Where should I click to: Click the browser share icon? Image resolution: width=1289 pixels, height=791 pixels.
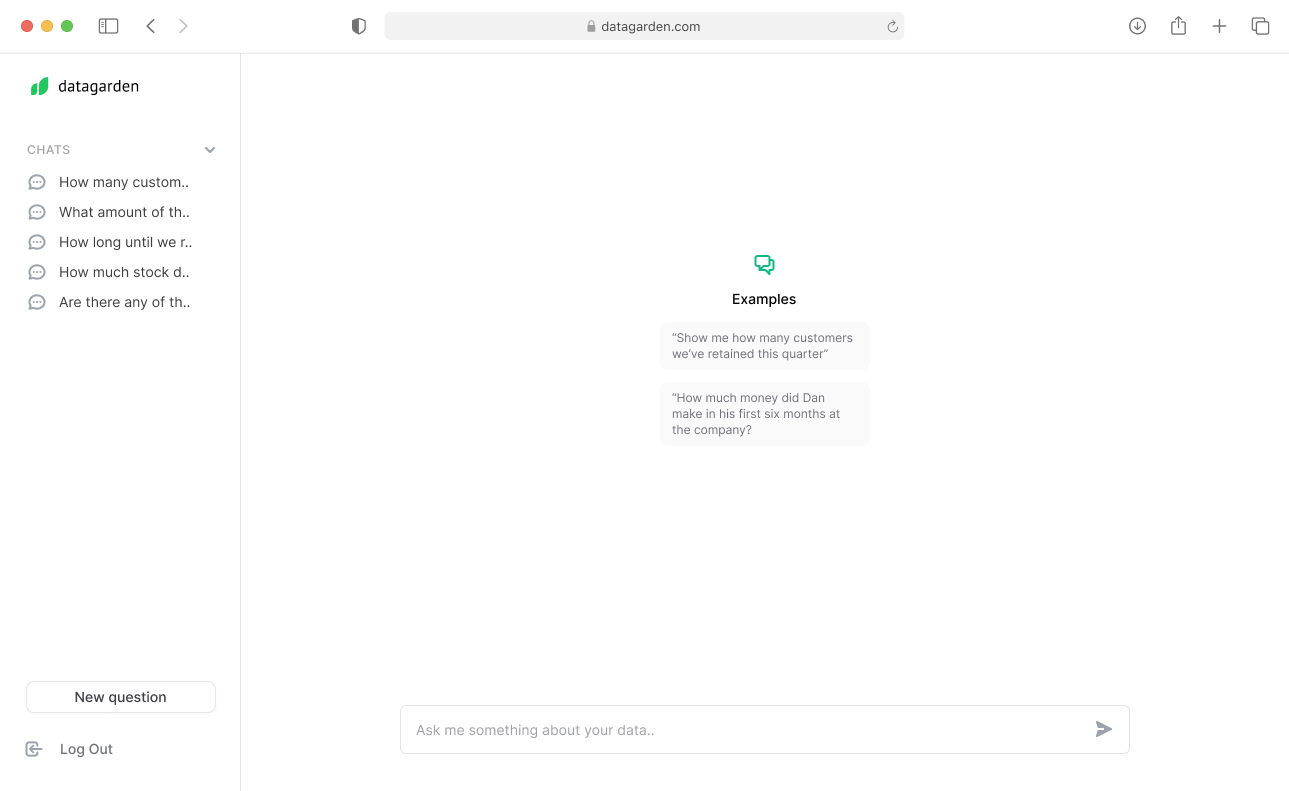click(x=1179, y=26)
